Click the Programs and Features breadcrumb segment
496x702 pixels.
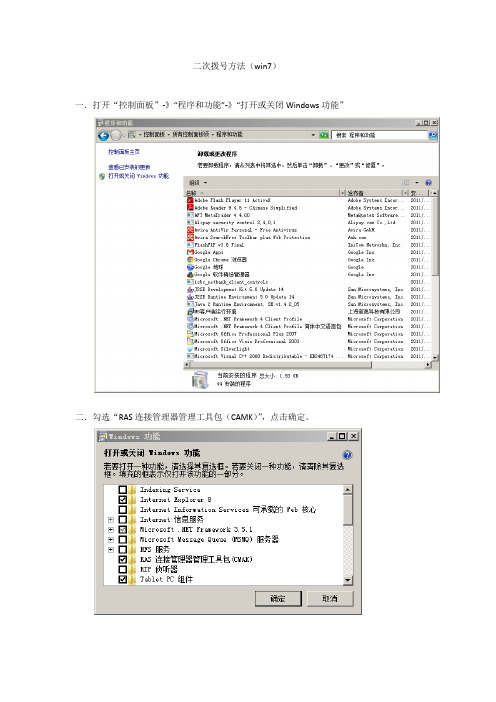229,135
